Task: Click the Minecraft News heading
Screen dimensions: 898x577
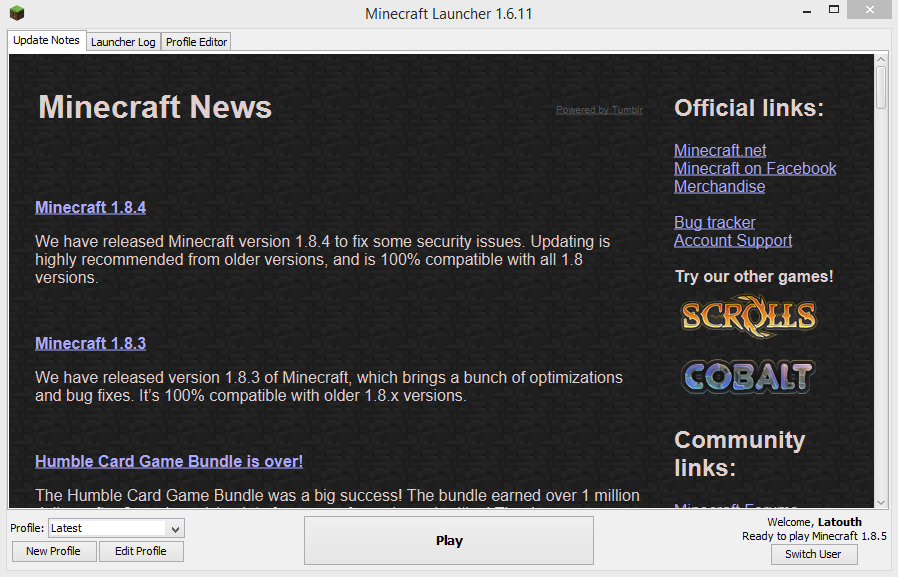Action: pyautogui.click(x=155, y=107)
